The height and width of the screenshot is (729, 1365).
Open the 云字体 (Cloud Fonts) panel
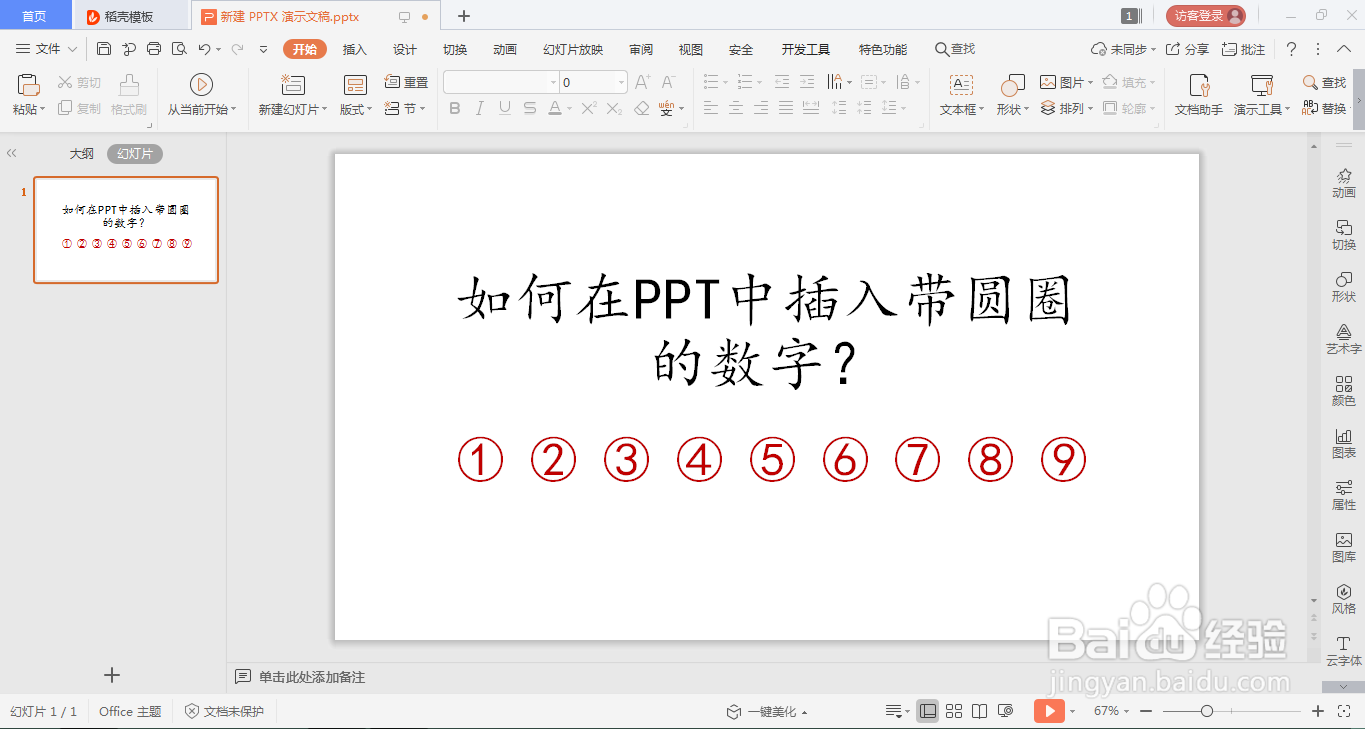1343,650
